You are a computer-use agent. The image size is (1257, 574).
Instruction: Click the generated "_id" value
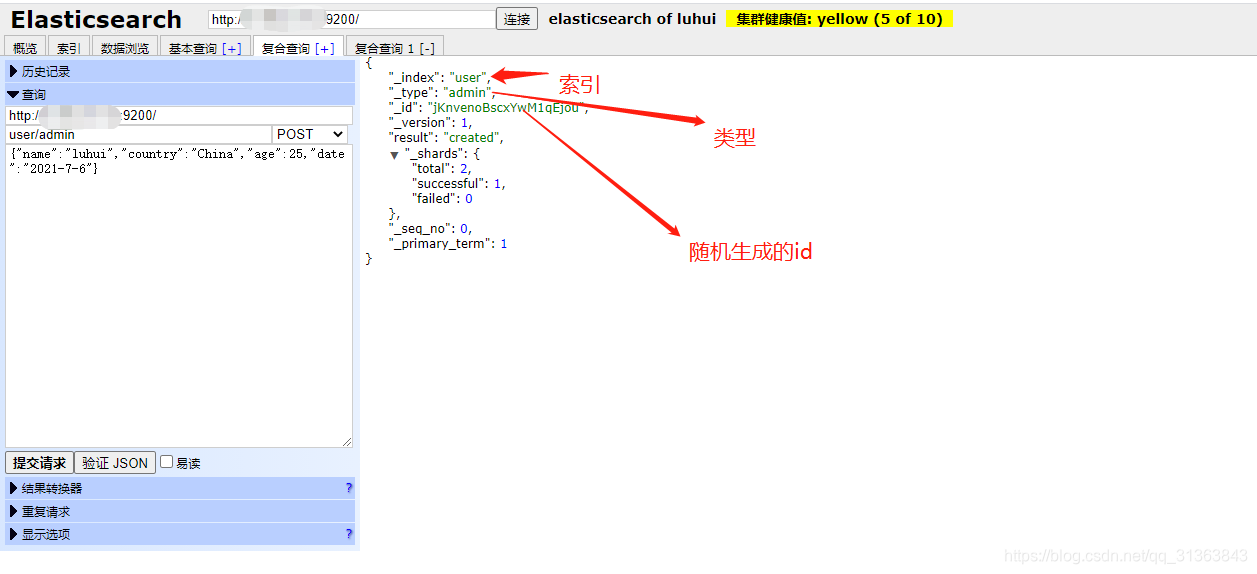[x=505, y=107]
